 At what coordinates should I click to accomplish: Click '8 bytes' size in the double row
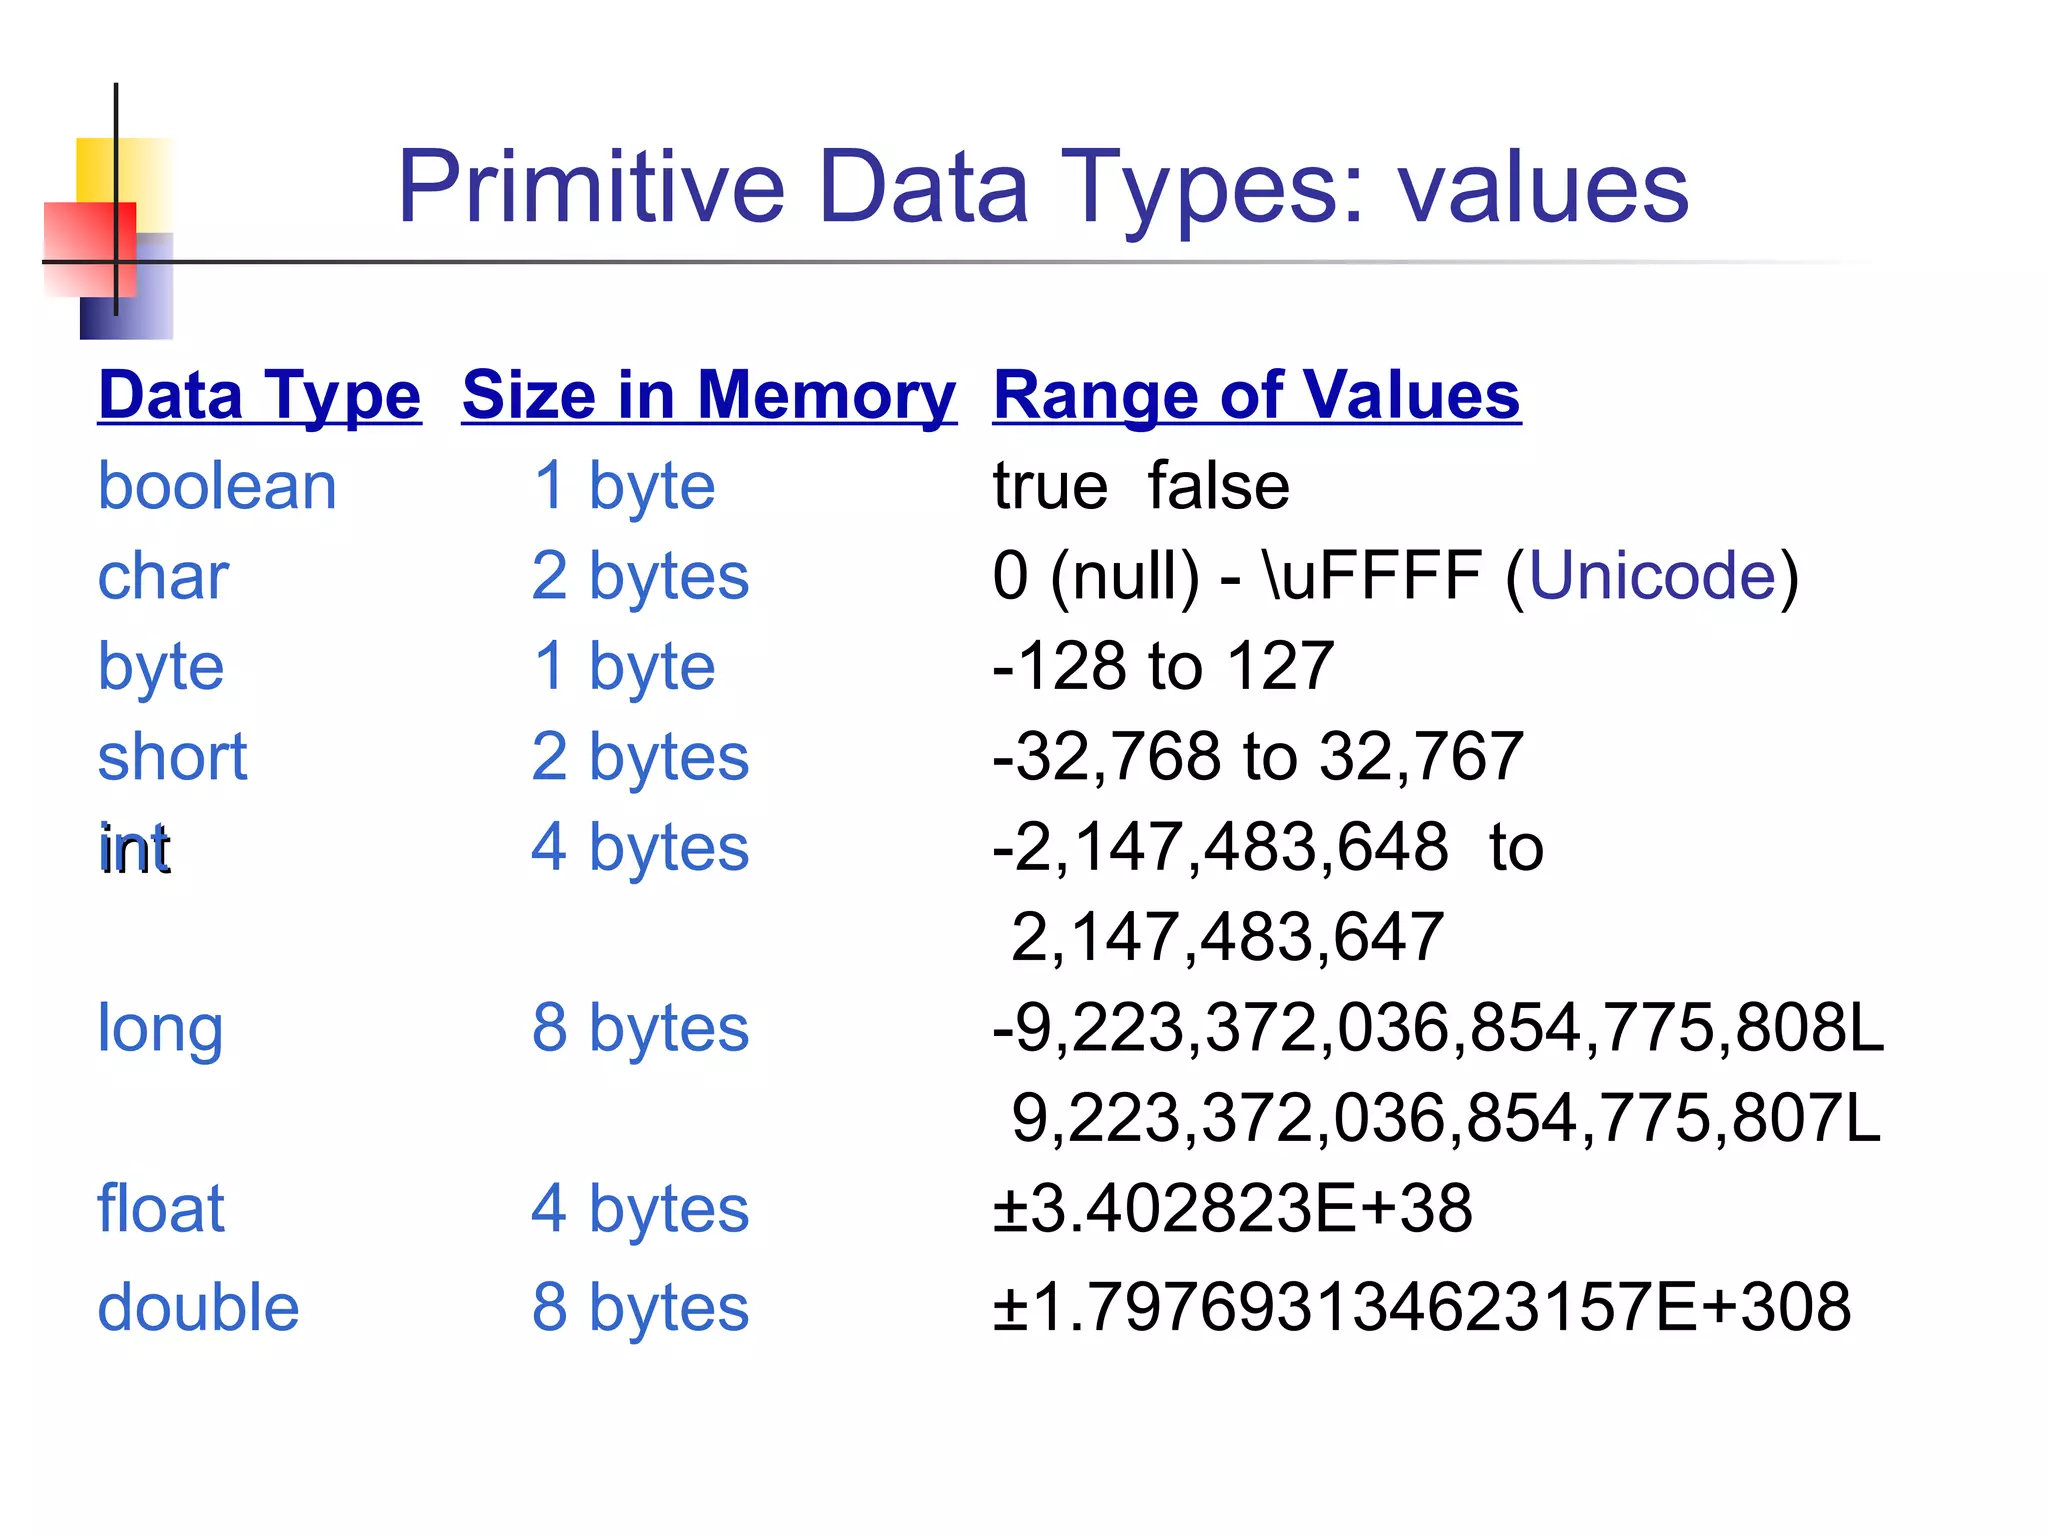(x=640, y=1309)
